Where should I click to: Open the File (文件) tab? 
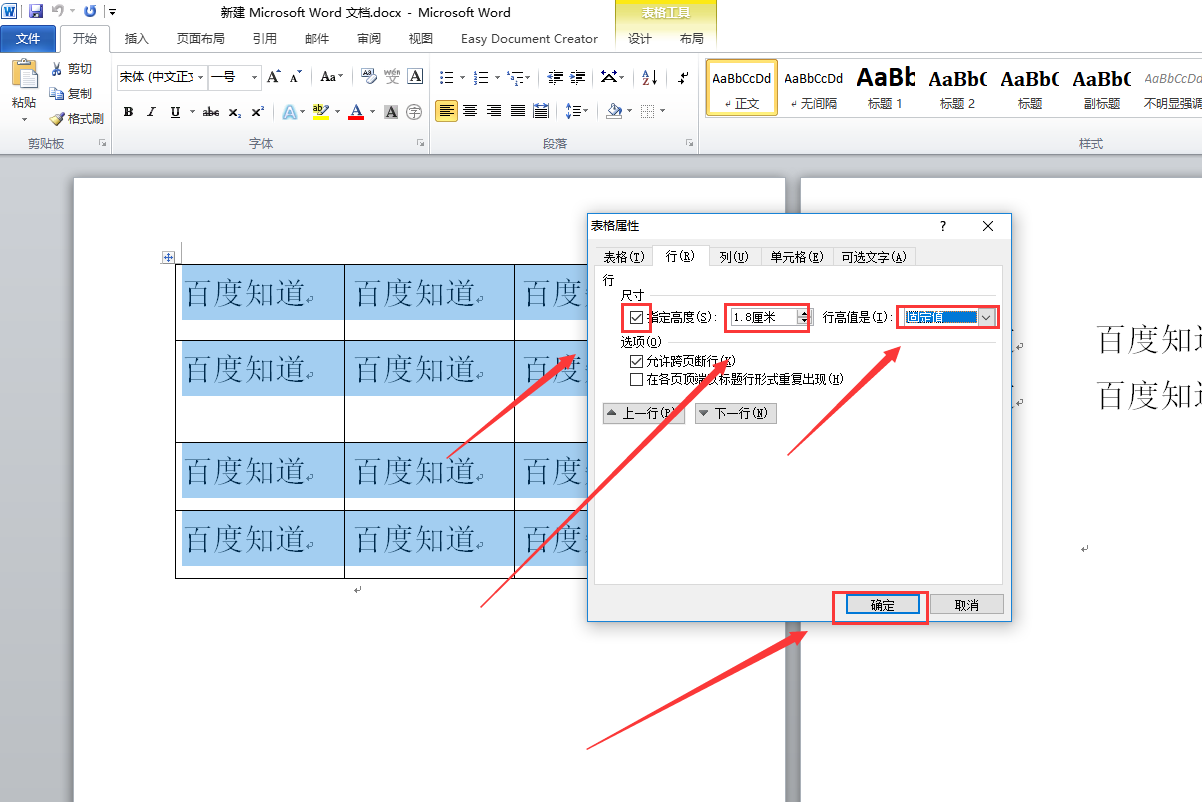(28, 39)
